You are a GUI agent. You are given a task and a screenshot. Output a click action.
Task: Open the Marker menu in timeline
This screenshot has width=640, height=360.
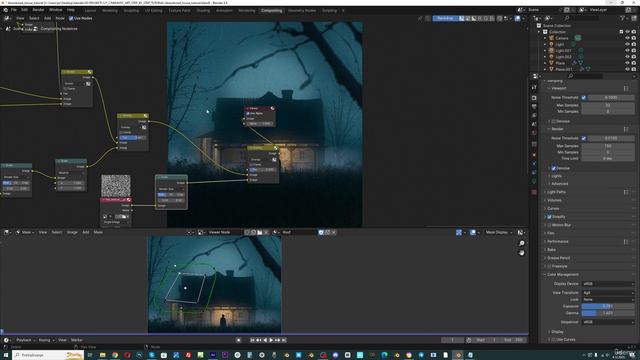click(x=77, y=340)
